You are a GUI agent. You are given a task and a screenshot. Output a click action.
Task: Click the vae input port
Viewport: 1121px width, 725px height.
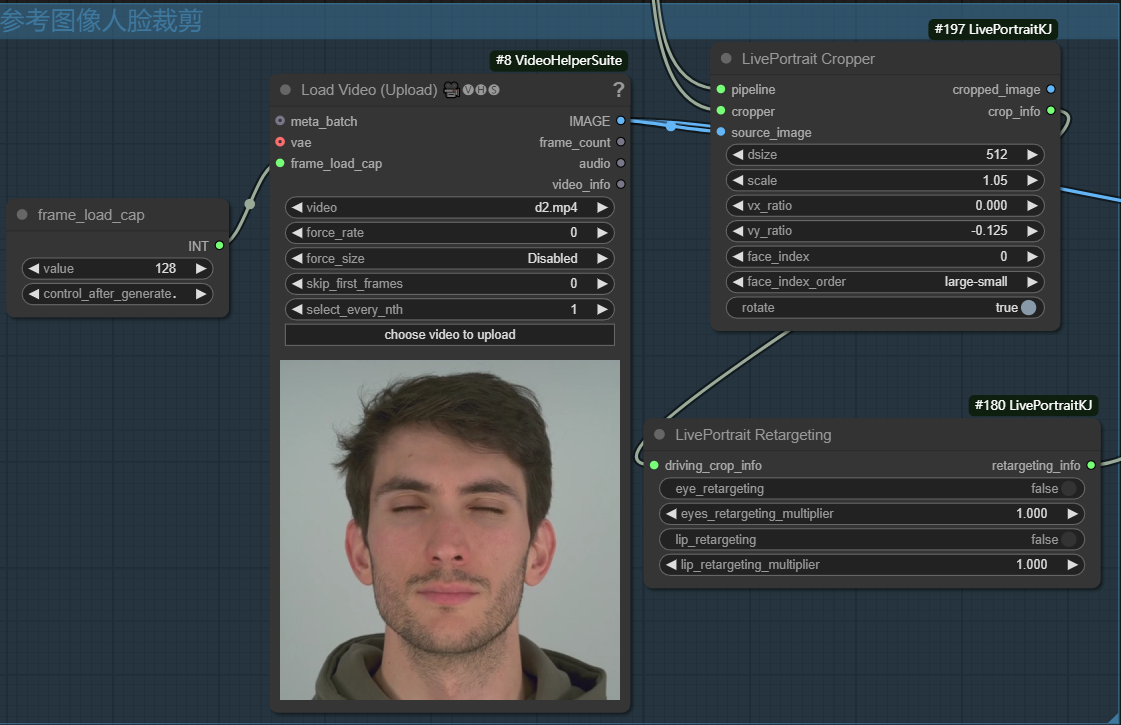click(x=280, y=142)
